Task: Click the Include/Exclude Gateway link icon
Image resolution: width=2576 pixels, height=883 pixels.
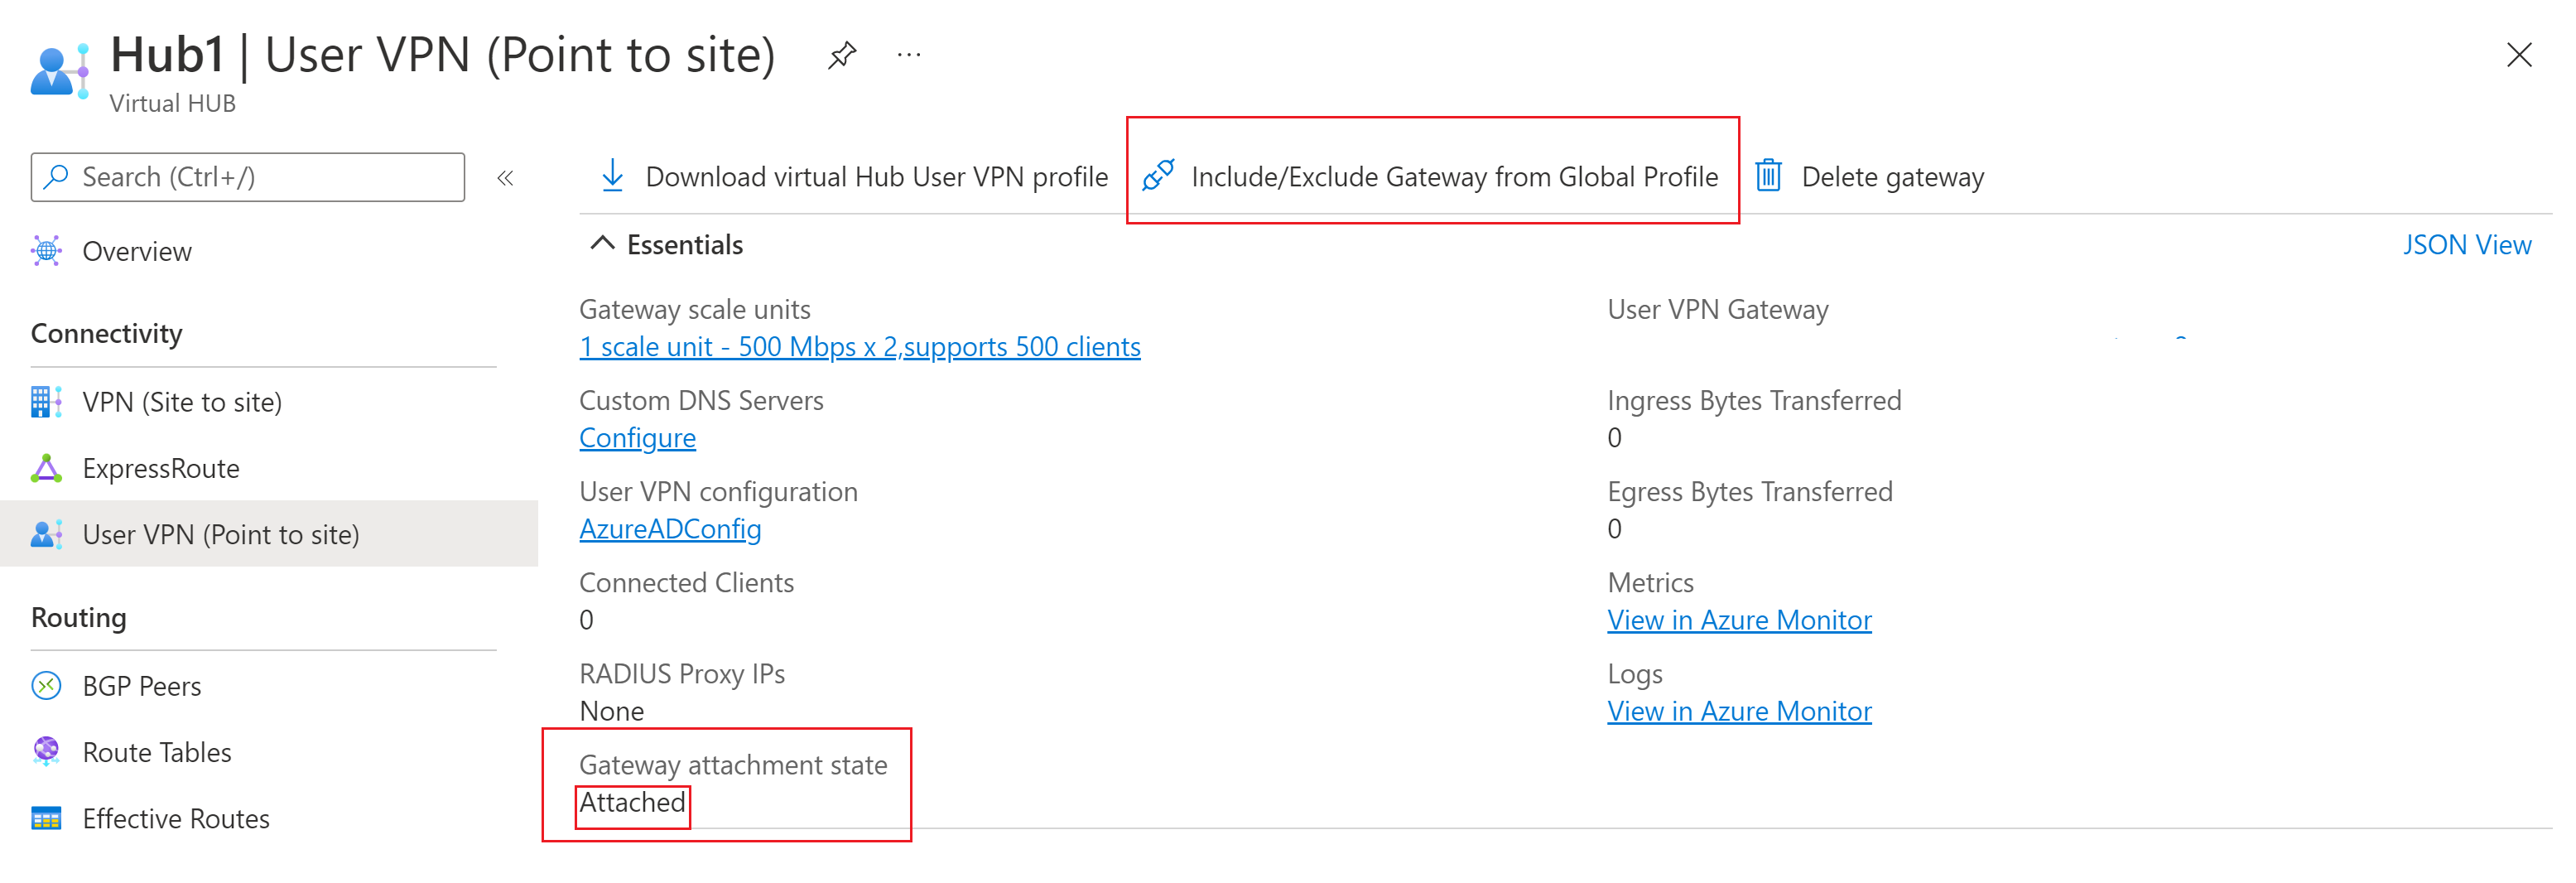Action: (1158, 176)
